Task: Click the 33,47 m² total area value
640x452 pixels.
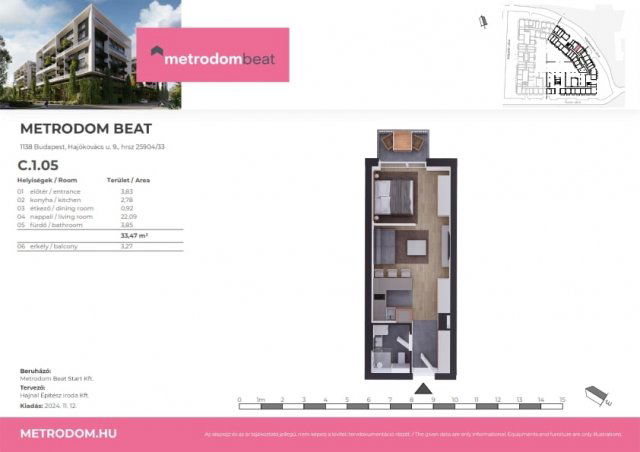Action: (133, 235)
